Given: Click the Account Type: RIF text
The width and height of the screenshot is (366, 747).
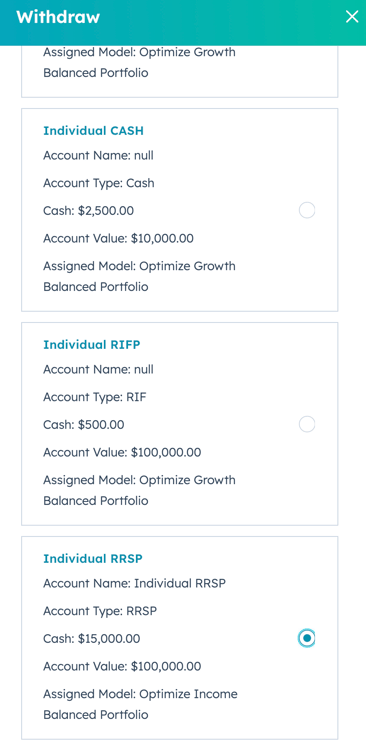Looking at the screenshot, I should pos(94,397).
